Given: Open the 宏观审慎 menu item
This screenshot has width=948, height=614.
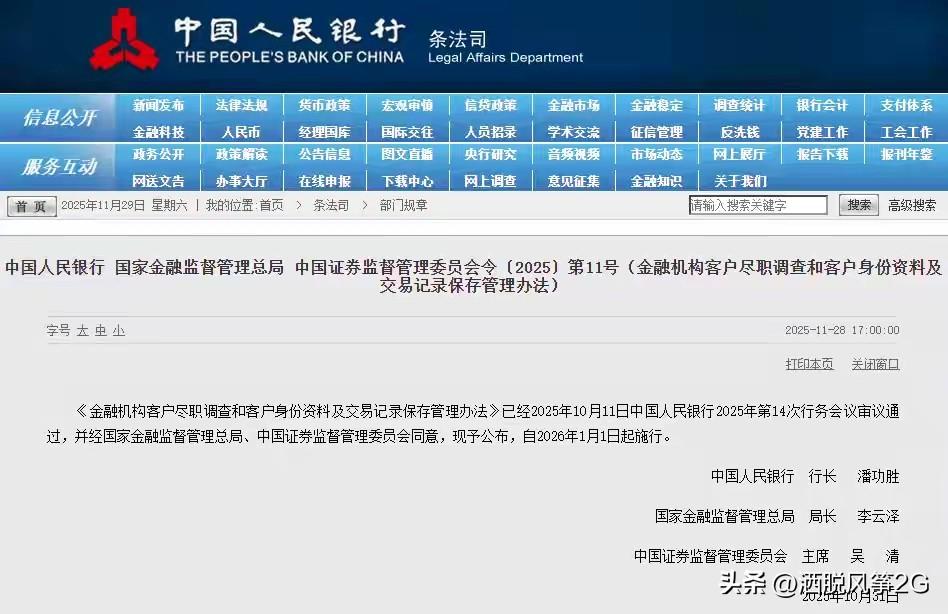Looking at the screenshot, I should pos(407,105).
